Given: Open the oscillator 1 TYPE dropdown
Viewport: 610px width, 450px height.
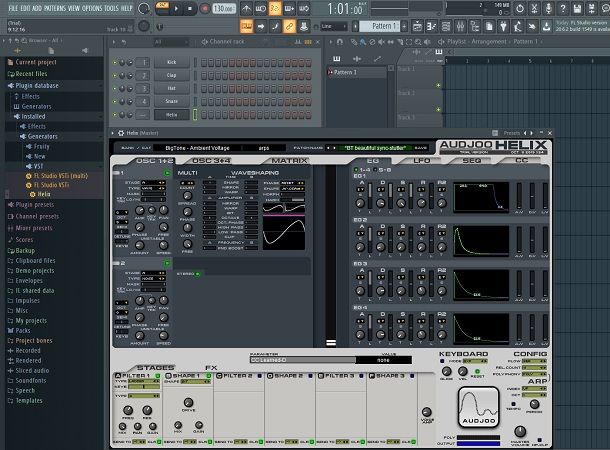Looking at the screenshot, I should [x=153, y=188].
